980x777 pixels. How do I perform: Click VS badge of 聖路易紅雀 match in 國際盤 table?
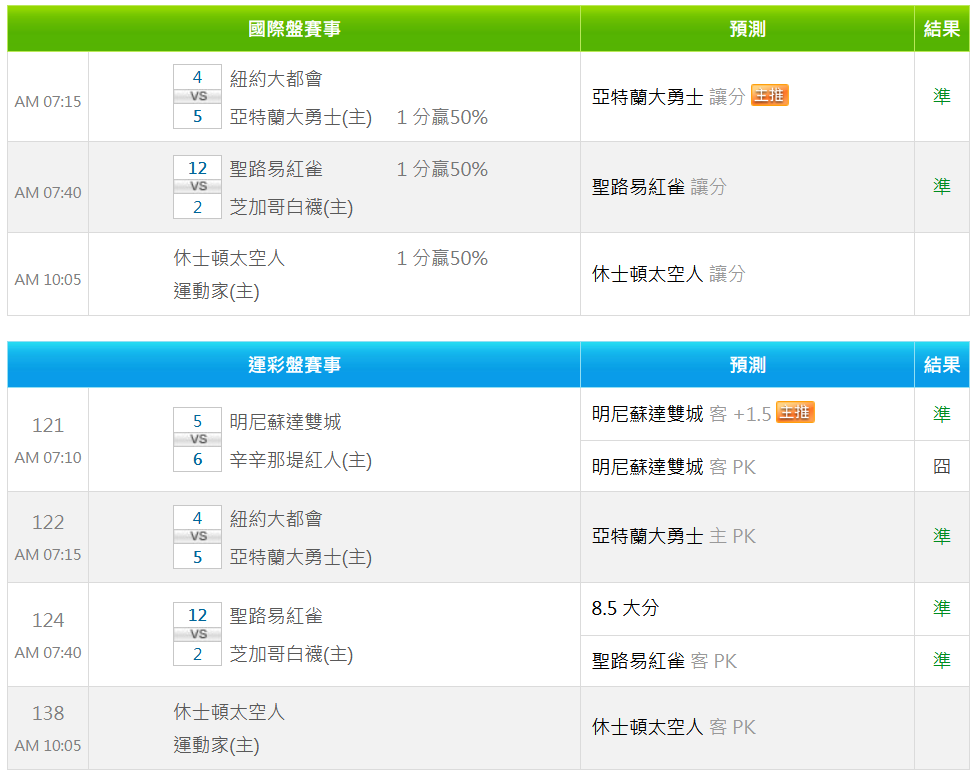pyautogui.click(x=198, y=186)
